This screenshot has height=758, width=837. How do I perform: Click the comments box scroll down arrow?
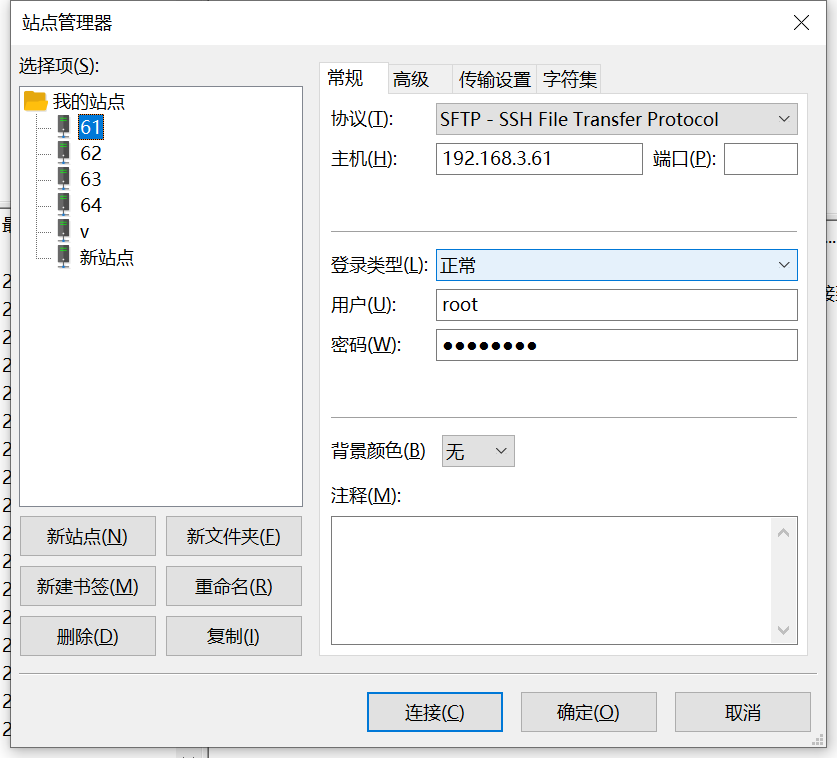click(784, 630)
